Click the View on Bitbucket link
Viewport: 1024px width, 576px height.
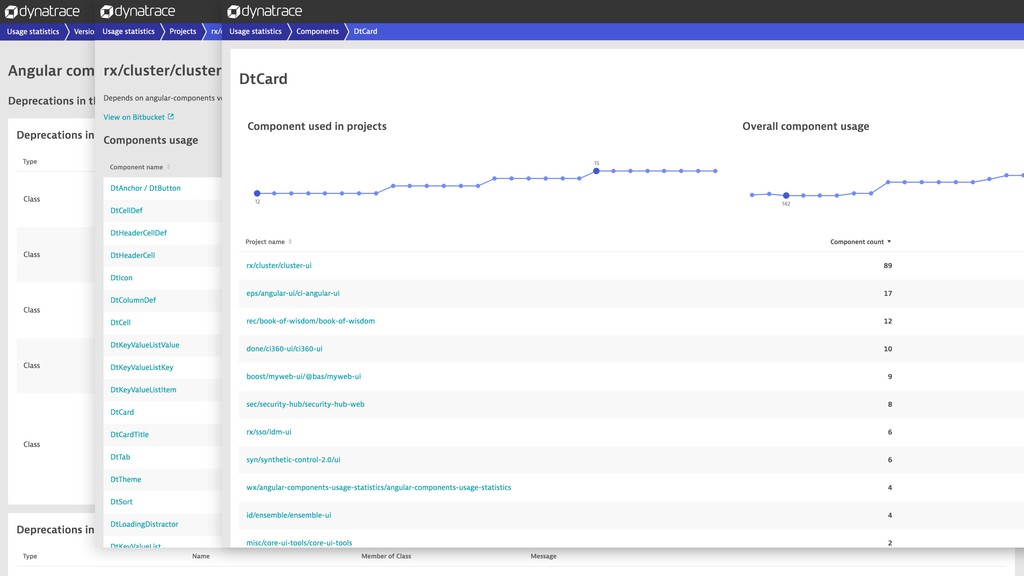pyautogui.click(x=134, y=117)
